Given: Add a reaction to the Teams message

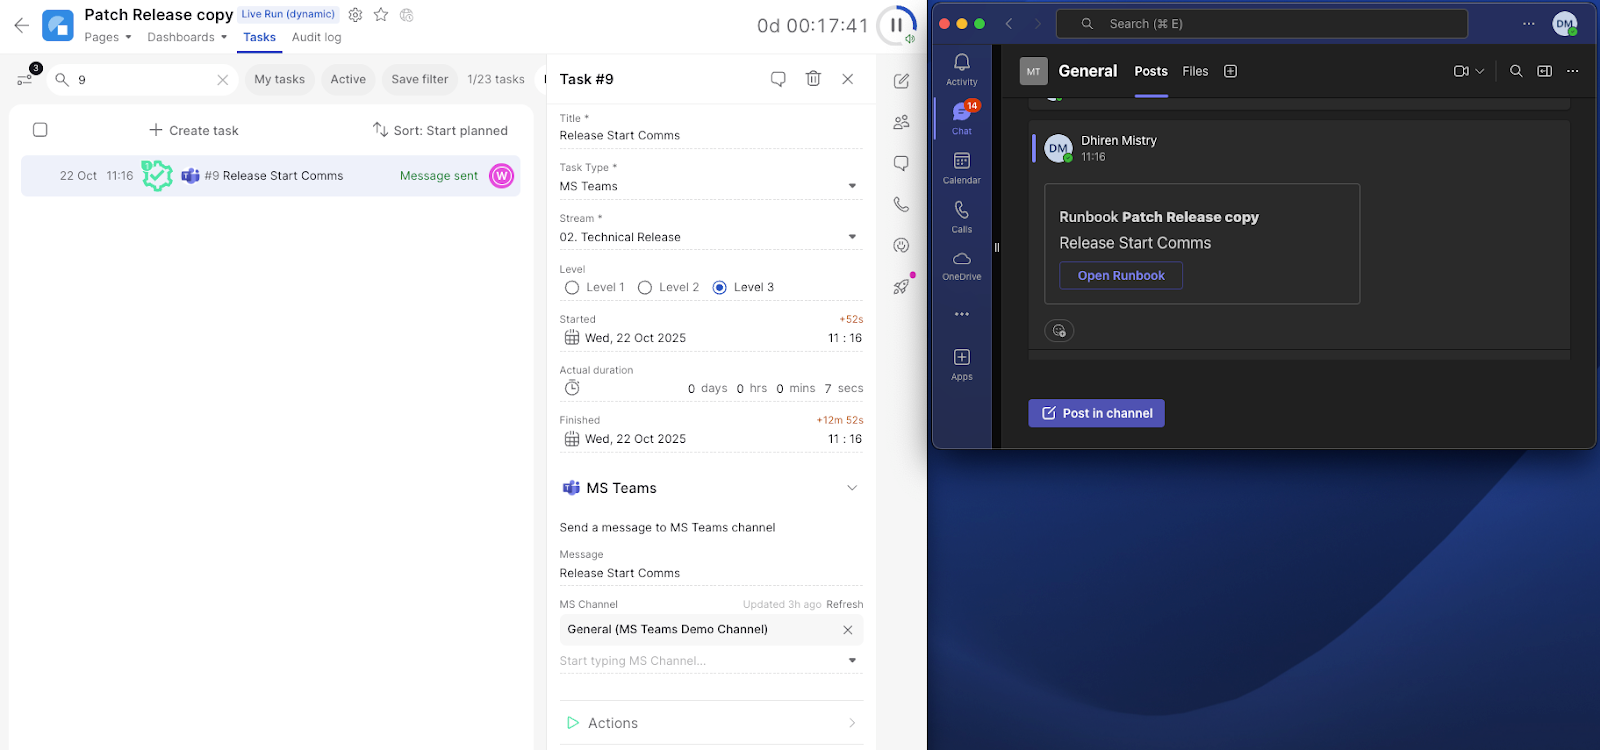Looking at the screenshot, I should pyautogui.click(x=1059, y=331).
